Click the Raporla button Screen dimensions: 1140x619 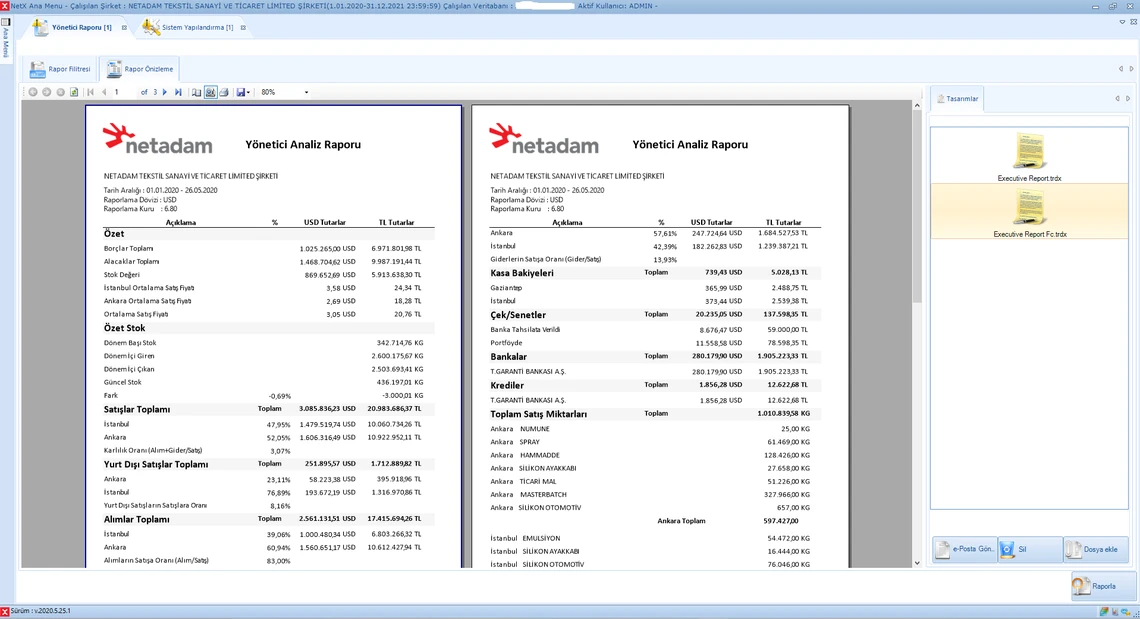(x=1102, y=586)
